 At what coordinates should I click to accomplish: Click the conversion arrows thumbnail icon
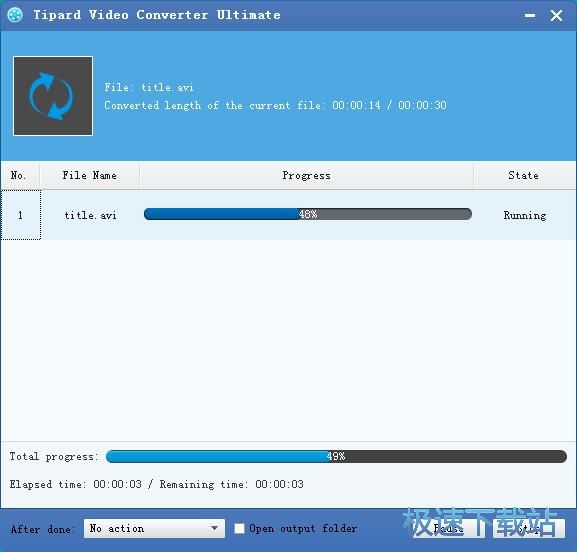click(53, 96)
